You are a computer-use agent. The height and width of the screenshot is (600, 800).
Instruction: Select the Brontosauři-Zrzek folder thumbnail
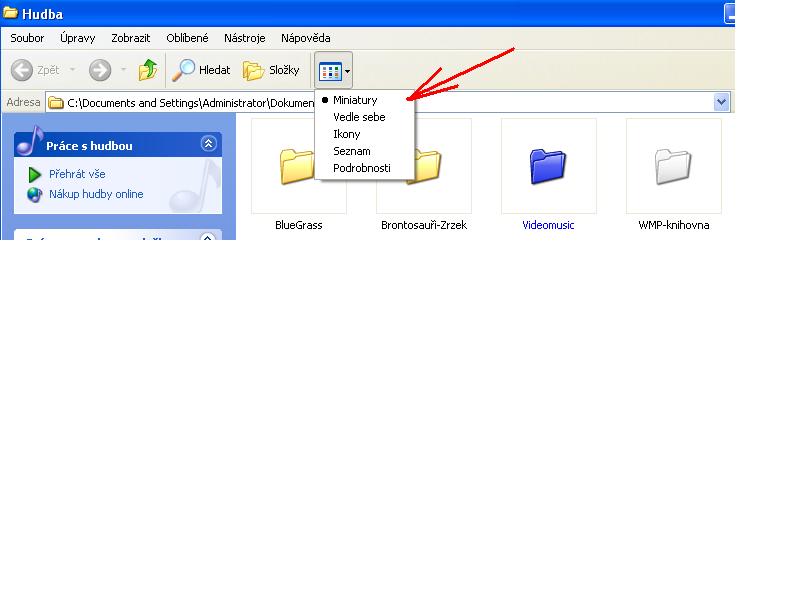[x=424, y=166]
